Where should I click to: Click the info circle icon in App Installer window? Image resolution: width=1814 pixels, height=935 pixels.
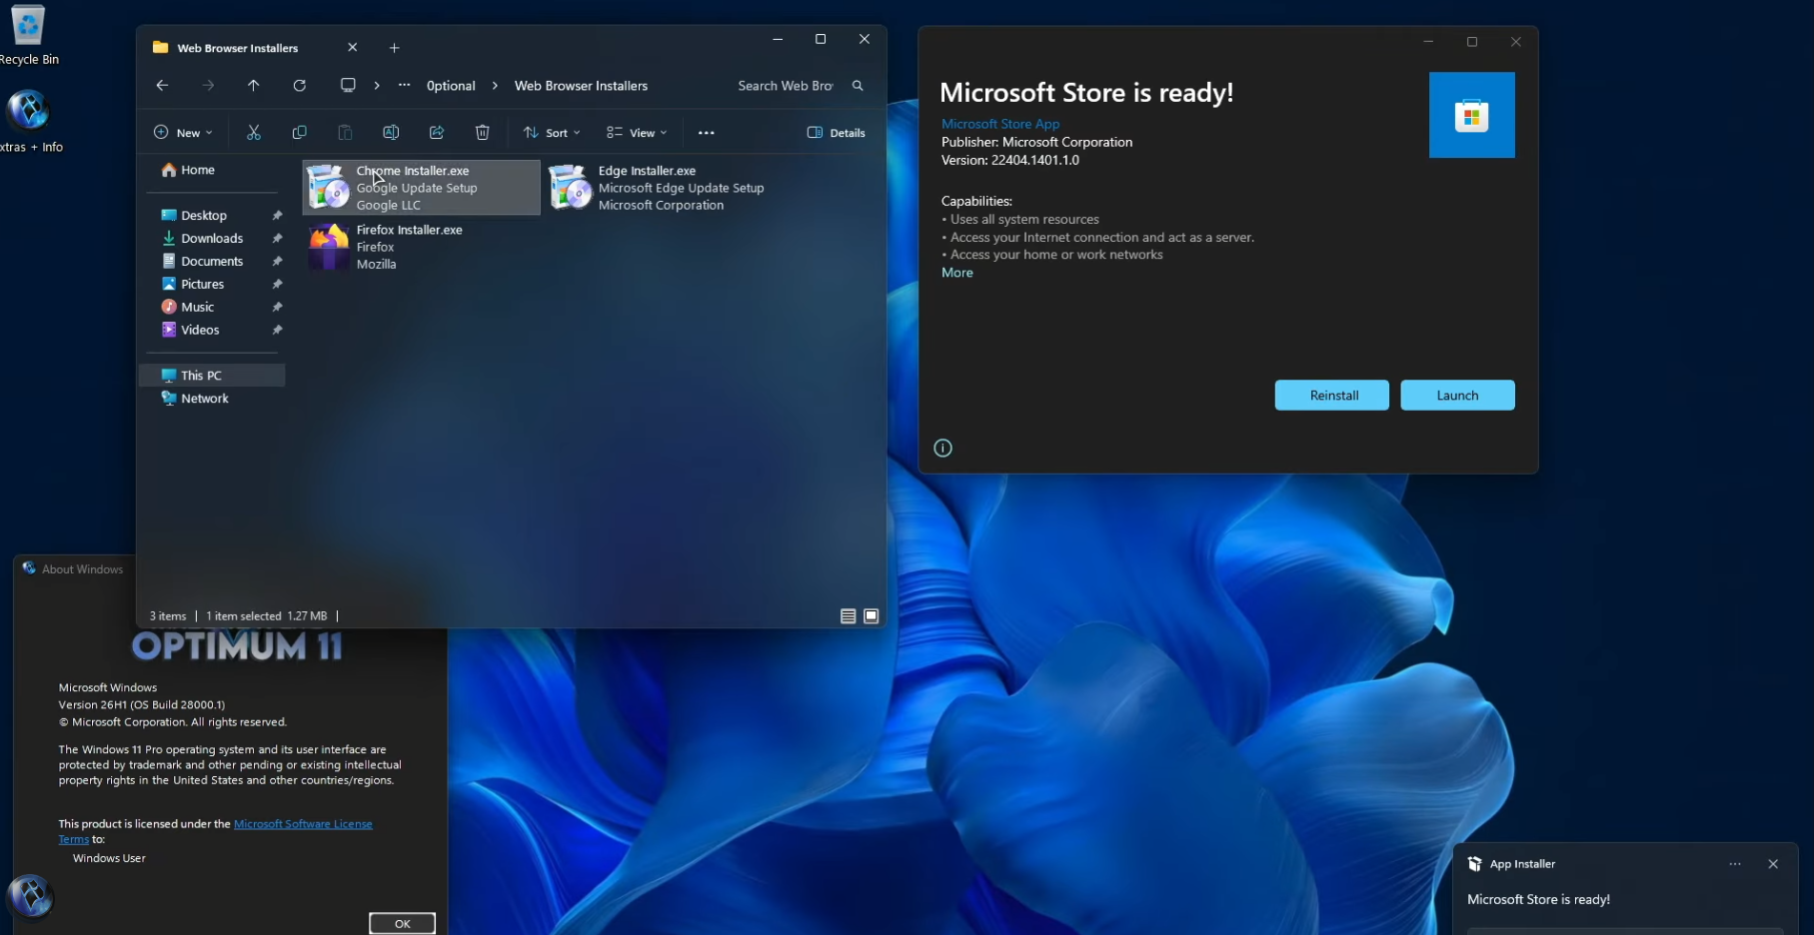coord(943,448)
